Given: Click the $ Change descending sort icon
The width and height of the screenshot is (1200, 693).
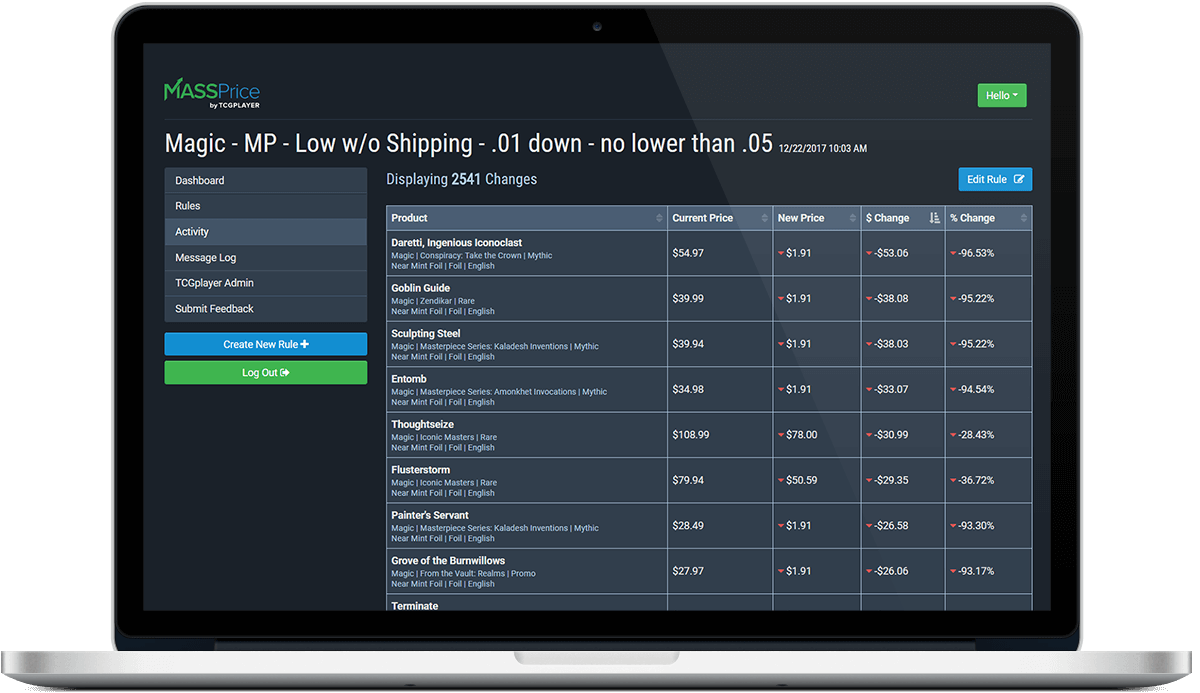Looking at the screenshot, I should click(934, 218).
